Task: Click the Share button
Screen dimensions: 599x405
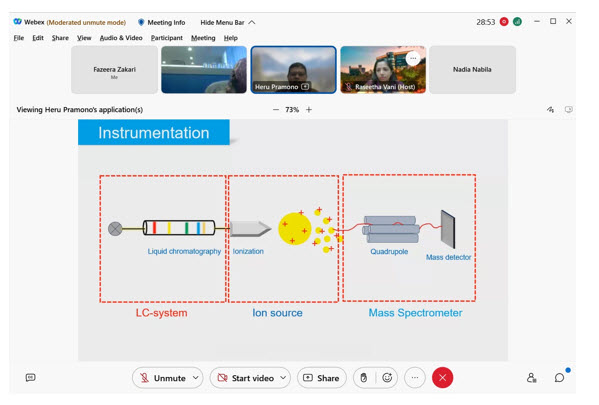Action: pyautogui.click(x=321, y=378)
